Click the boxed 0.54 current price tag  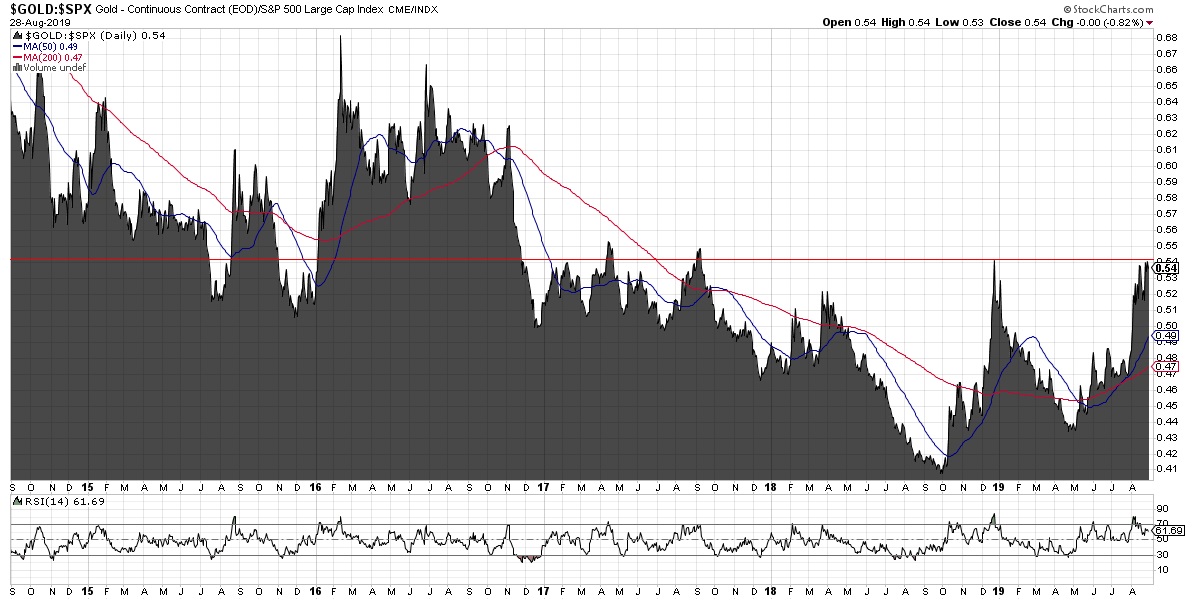[x=1165, y=266]
